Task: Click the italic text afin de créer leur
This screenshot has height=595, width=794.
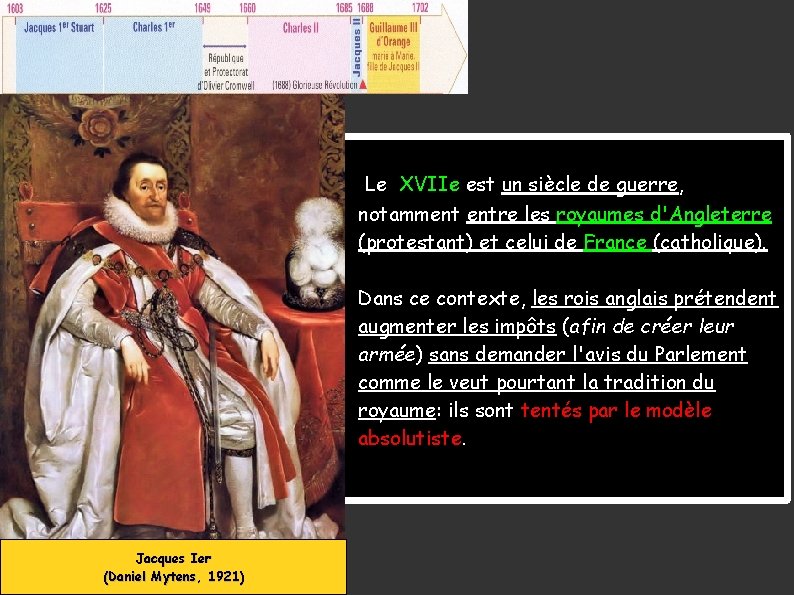Action: tap(651, 326)
